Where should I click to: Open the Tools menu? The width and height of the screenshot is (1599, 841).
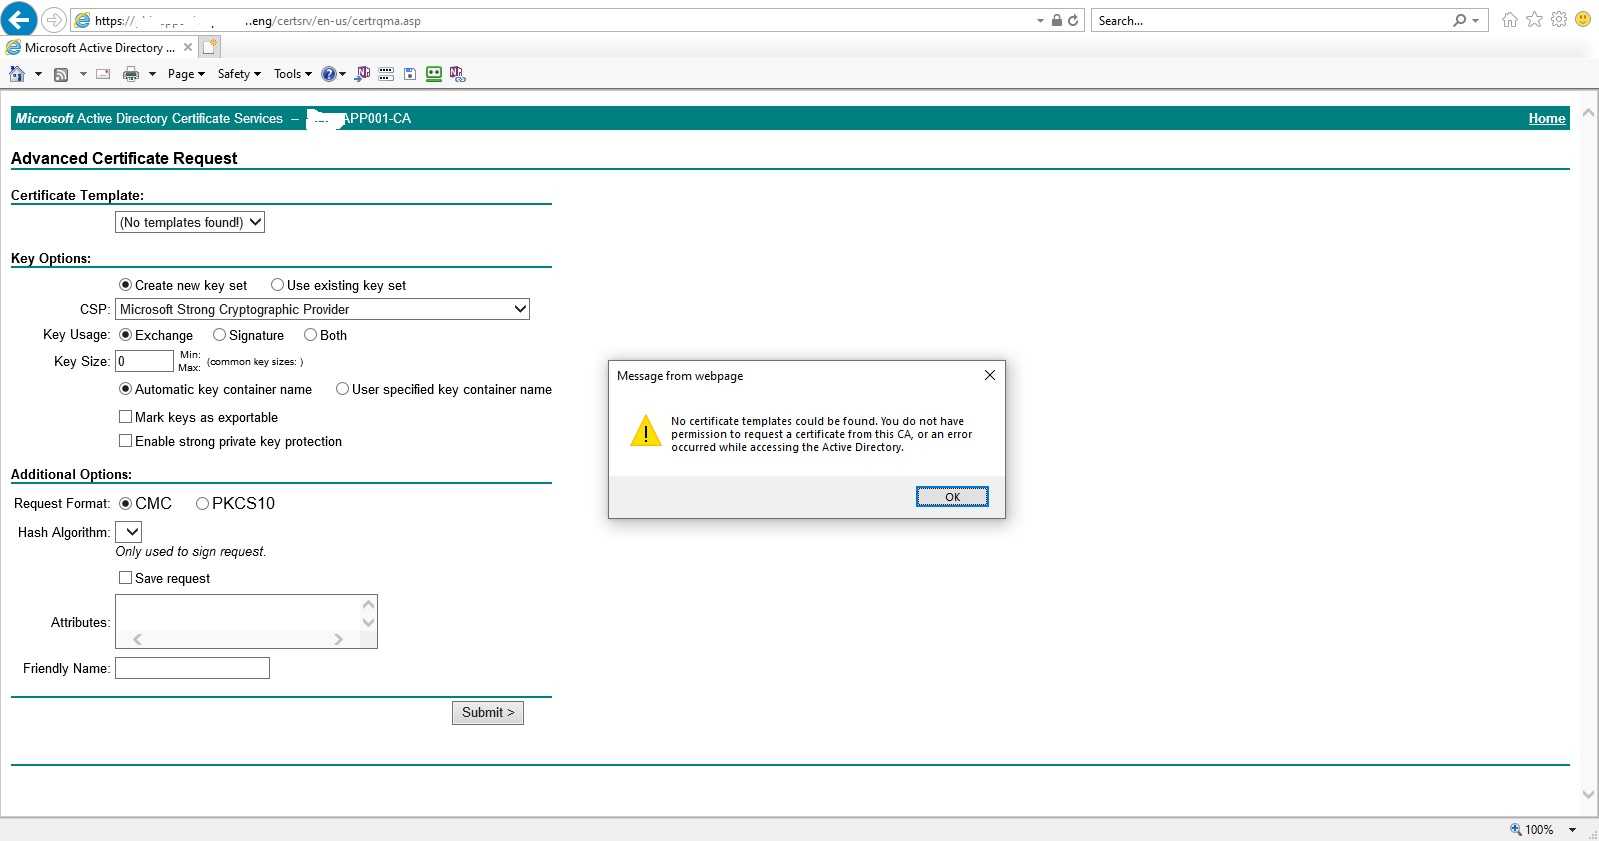pyautogui.click(x=293, y=74)
